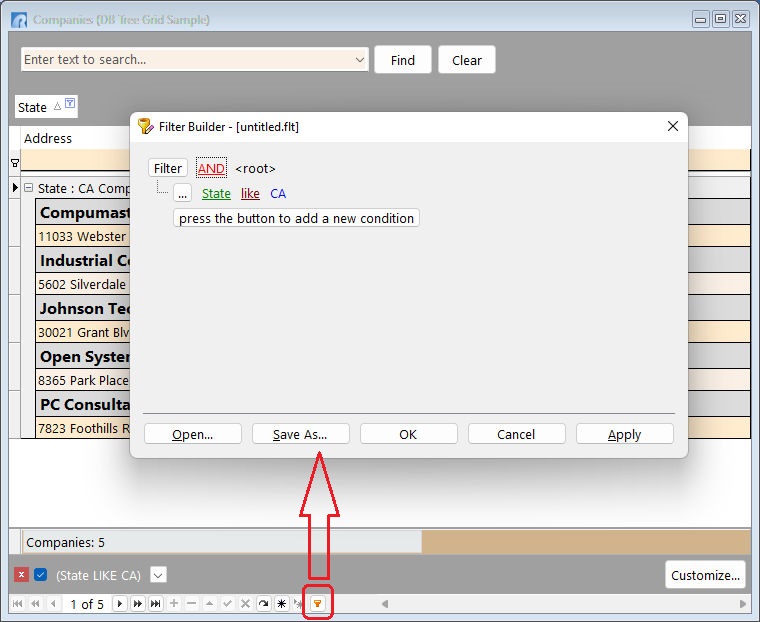The image size is (760, 622).
Task: Click the '30021 Grant Blv' address cell
Action: [x=83, y=332]
